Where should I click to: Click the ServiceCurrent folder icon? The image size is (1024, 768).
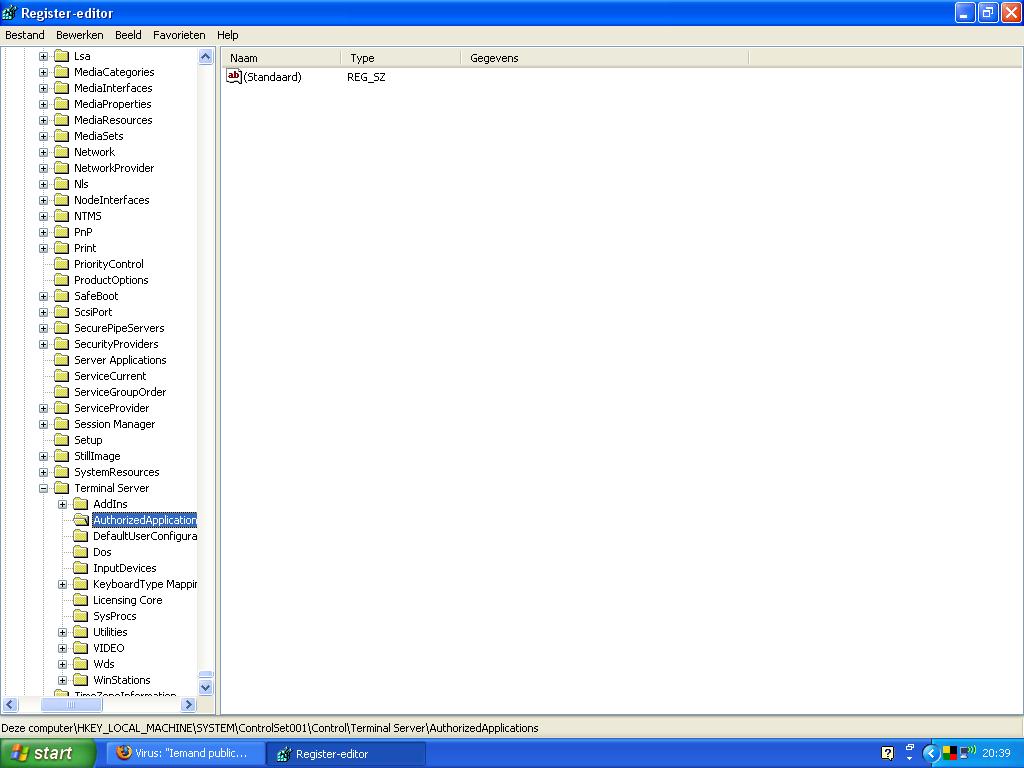click(61, 376)
